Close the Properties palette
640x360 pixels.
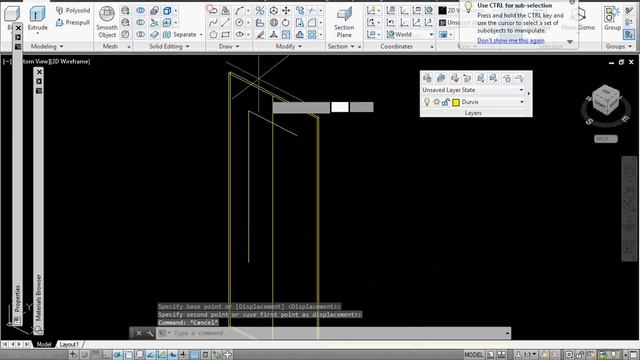tap(18, 28)
